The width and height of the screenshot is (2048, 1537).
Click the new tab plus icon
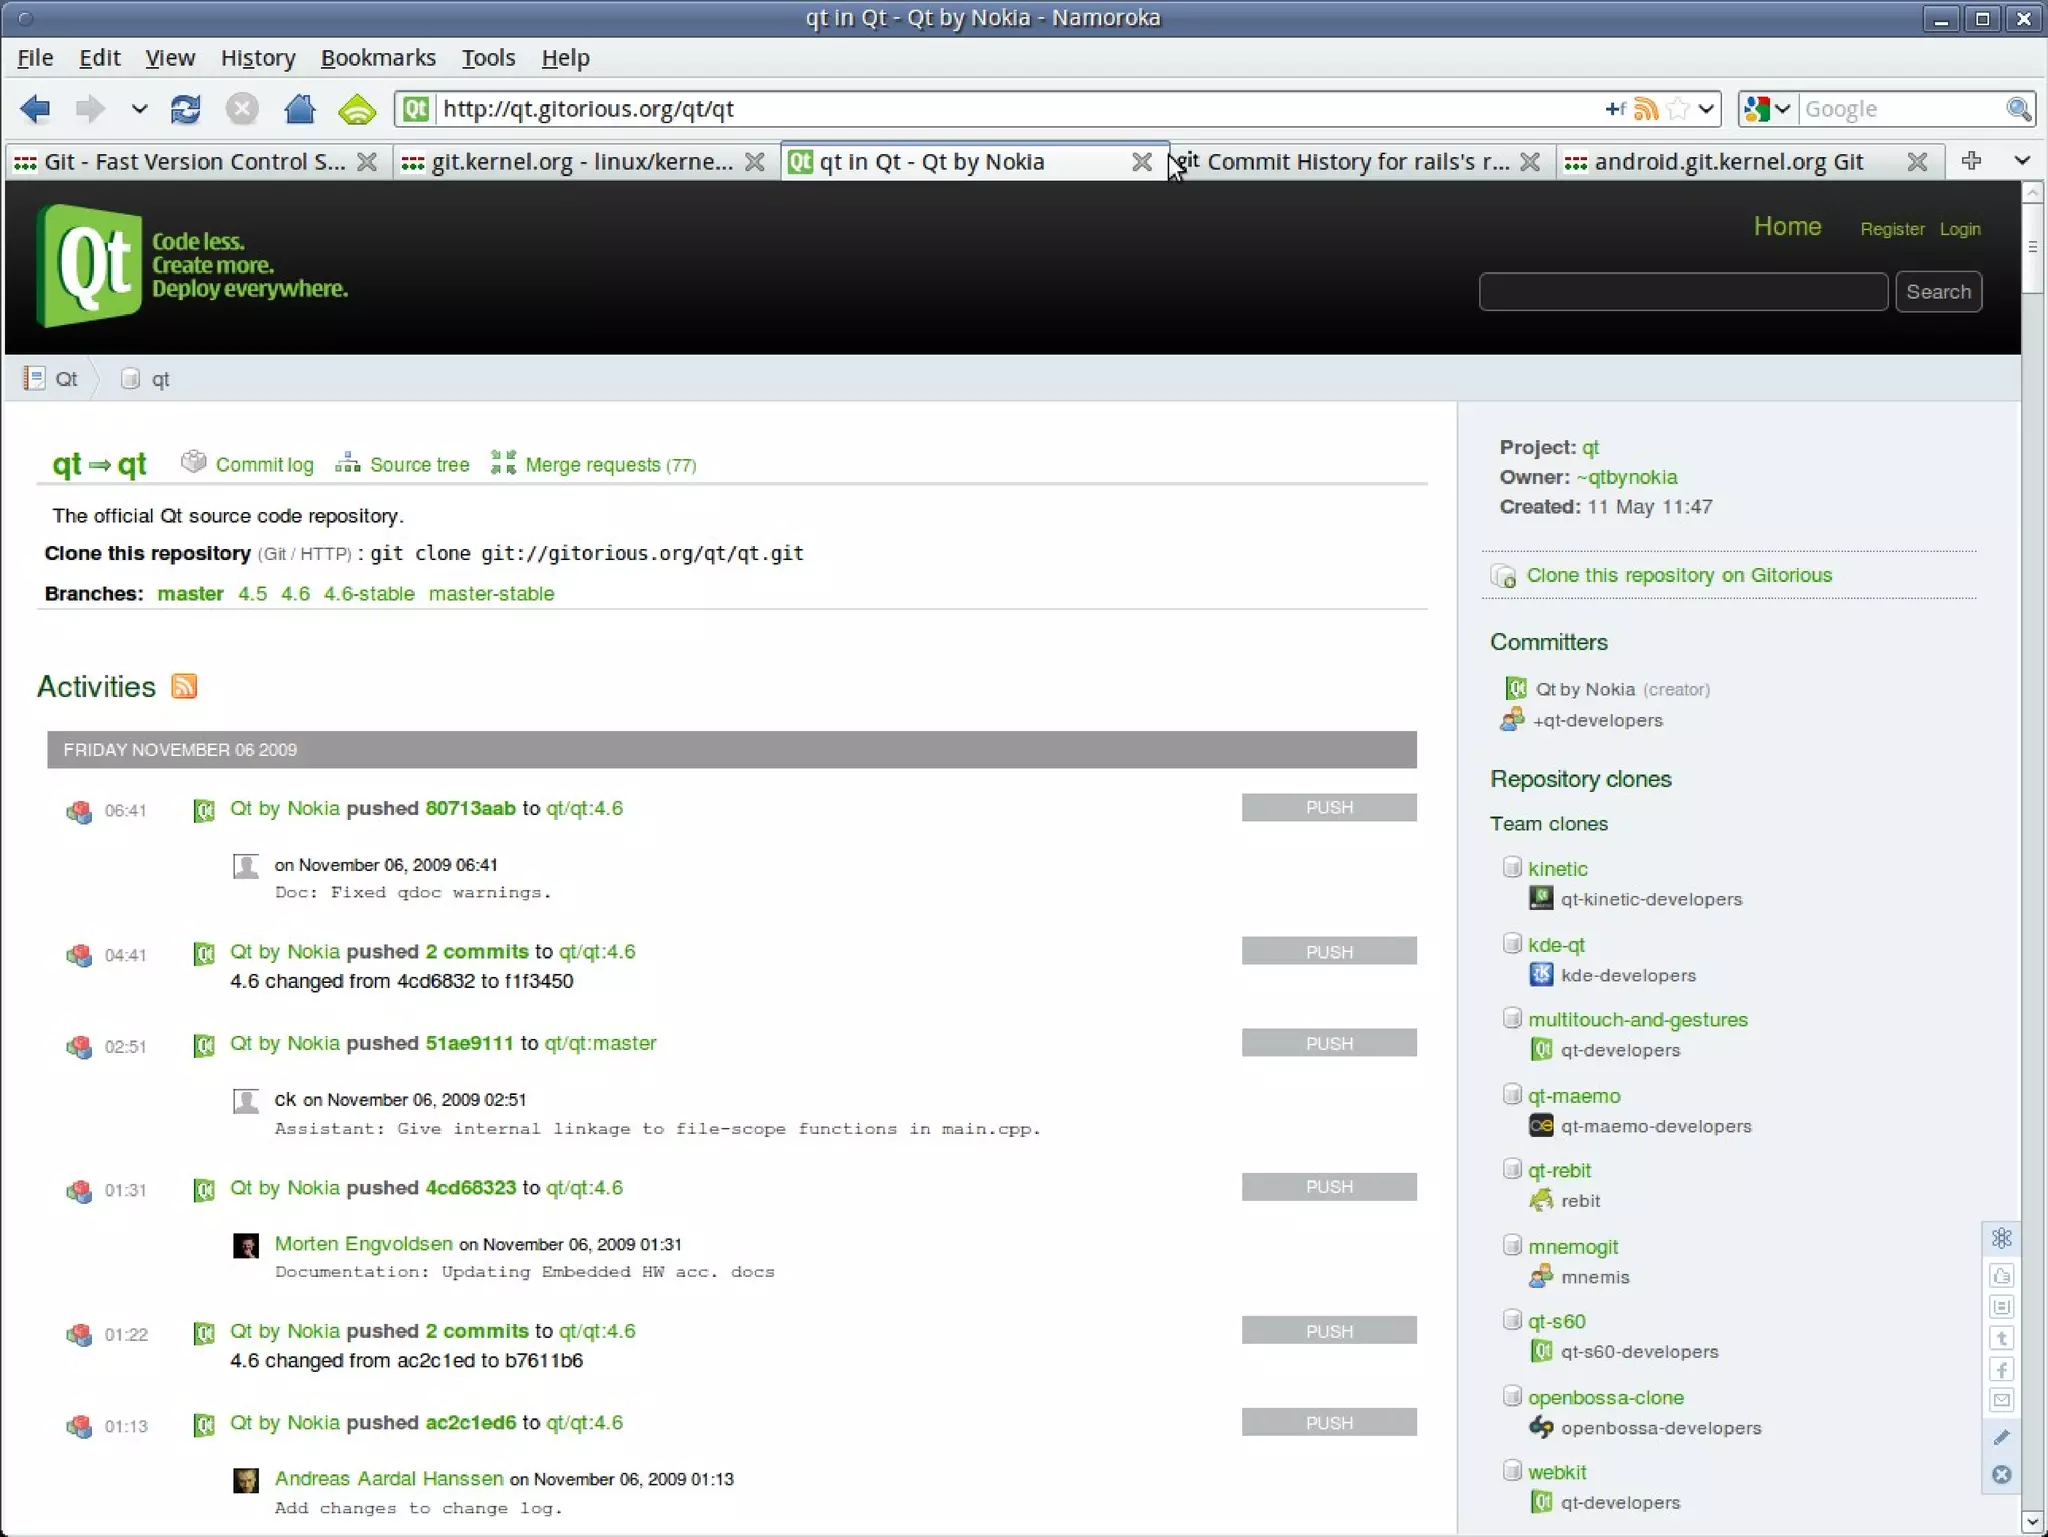pyautogui.click(x=1971, y=160)
